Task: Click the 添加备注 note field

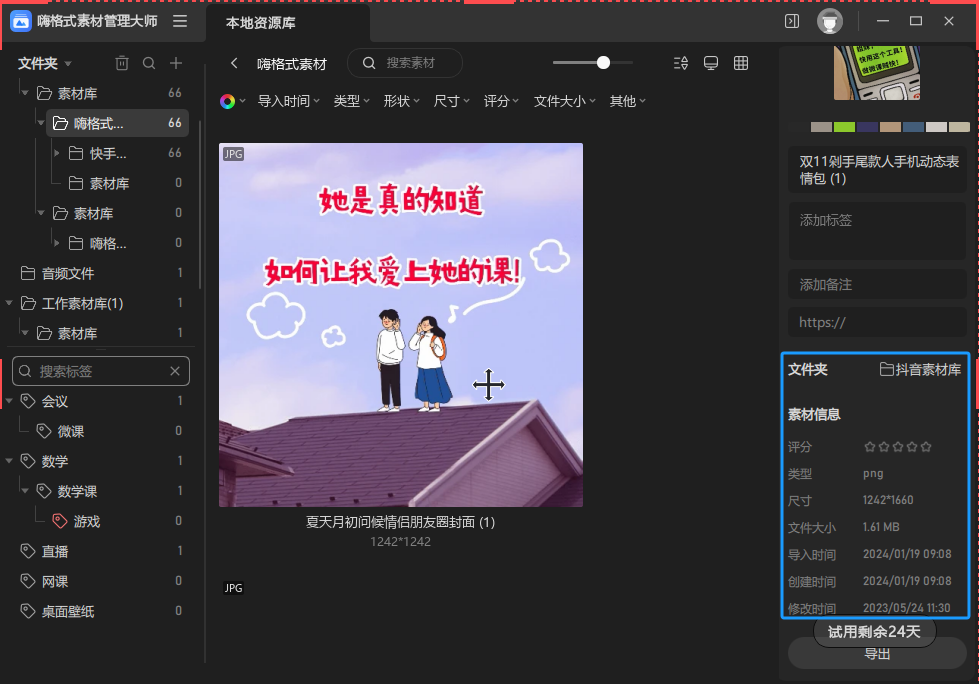Action: 877,285
